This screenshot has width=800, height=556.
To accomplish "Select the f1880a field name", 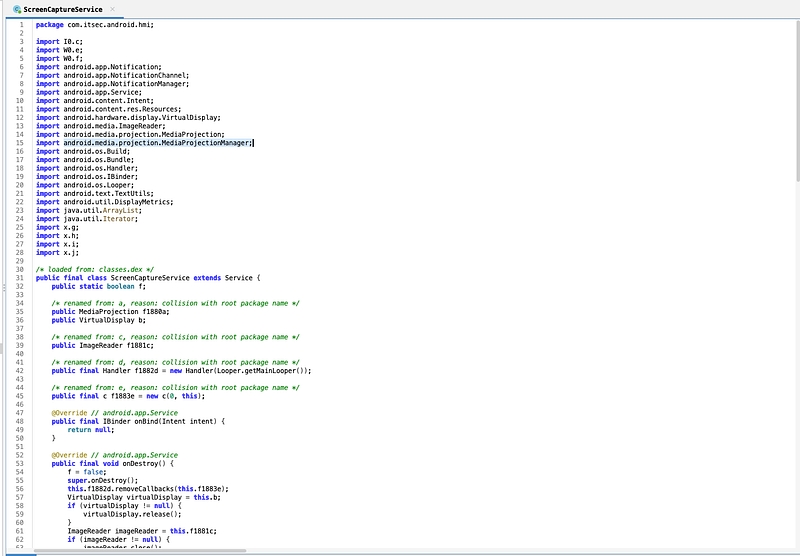I will [152, 312].
